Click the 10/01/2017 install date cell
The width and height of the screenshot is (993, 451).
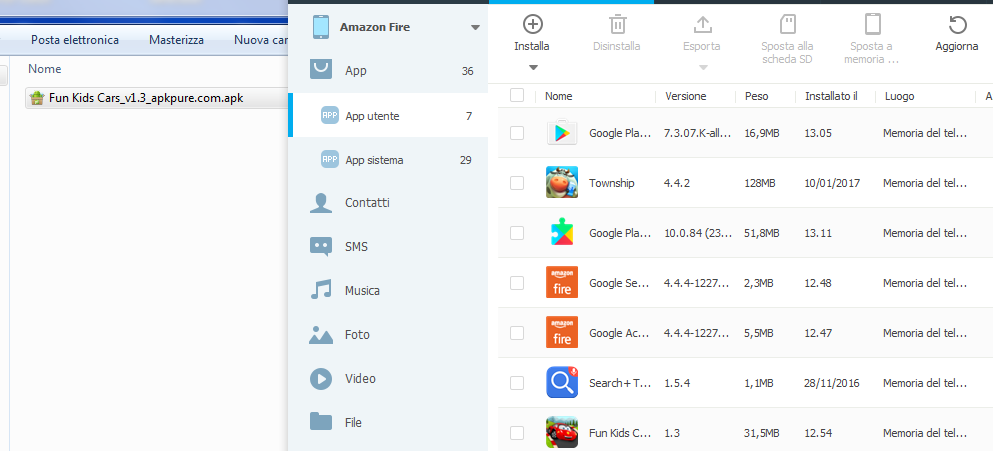coord(832,183)
